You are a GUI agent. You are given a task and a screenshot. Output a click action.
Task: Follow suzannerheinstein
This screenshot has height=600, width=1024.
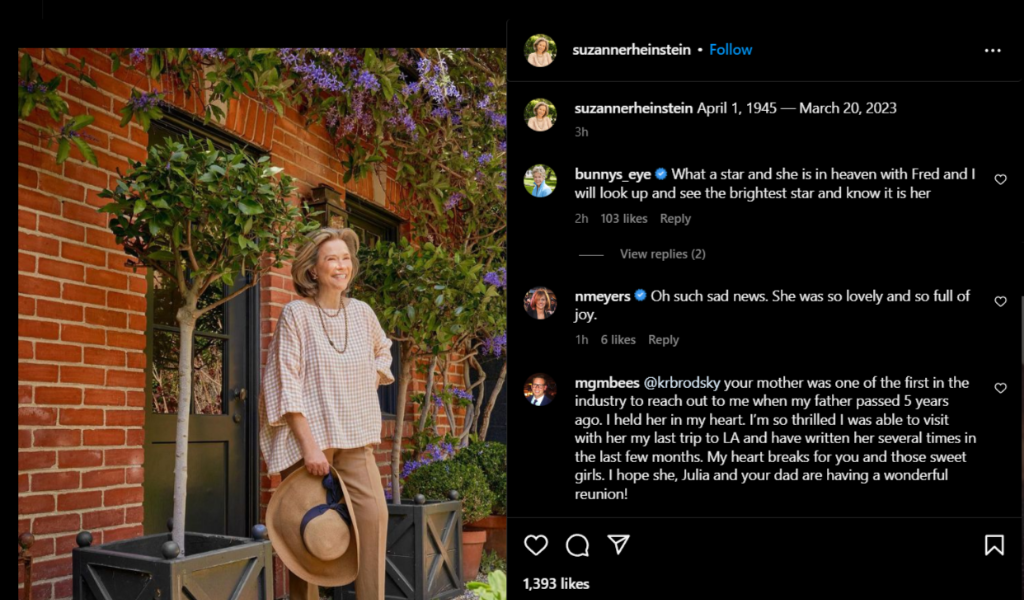731,50
